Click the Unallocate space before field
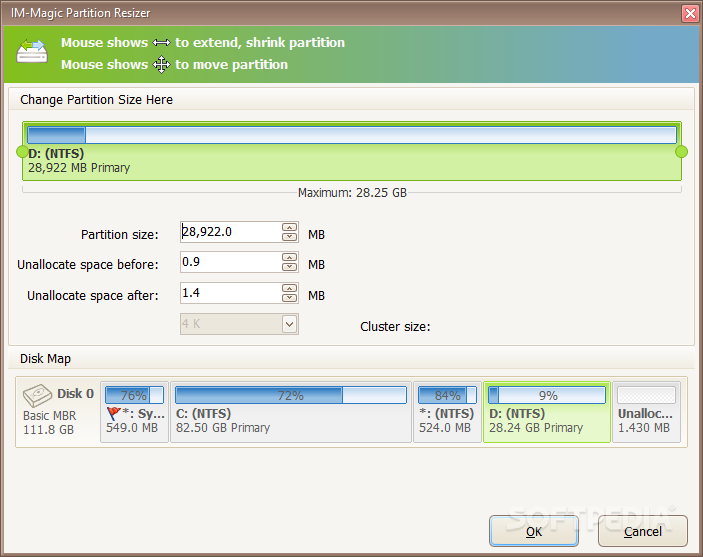This screenshot has width=703, height=557. tap(230, 262)
